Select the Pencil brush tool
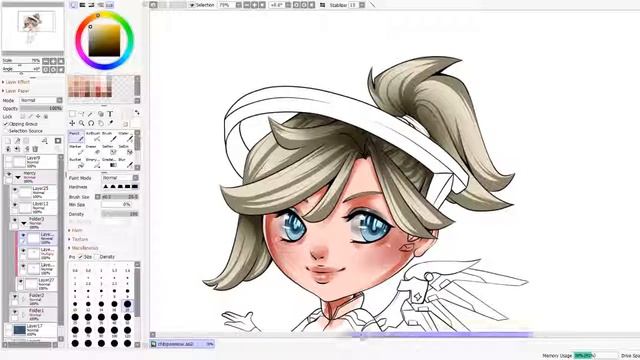This screenshot has height=360, width=640. tap(76, 137)
